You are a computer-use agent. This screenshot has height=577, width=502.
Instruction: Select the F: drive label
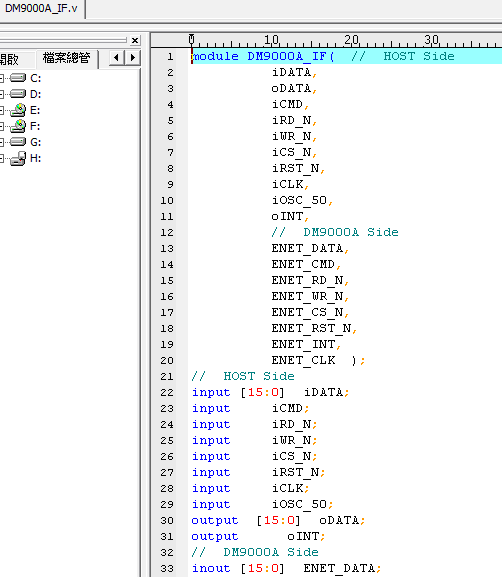(x=35, y=126)
